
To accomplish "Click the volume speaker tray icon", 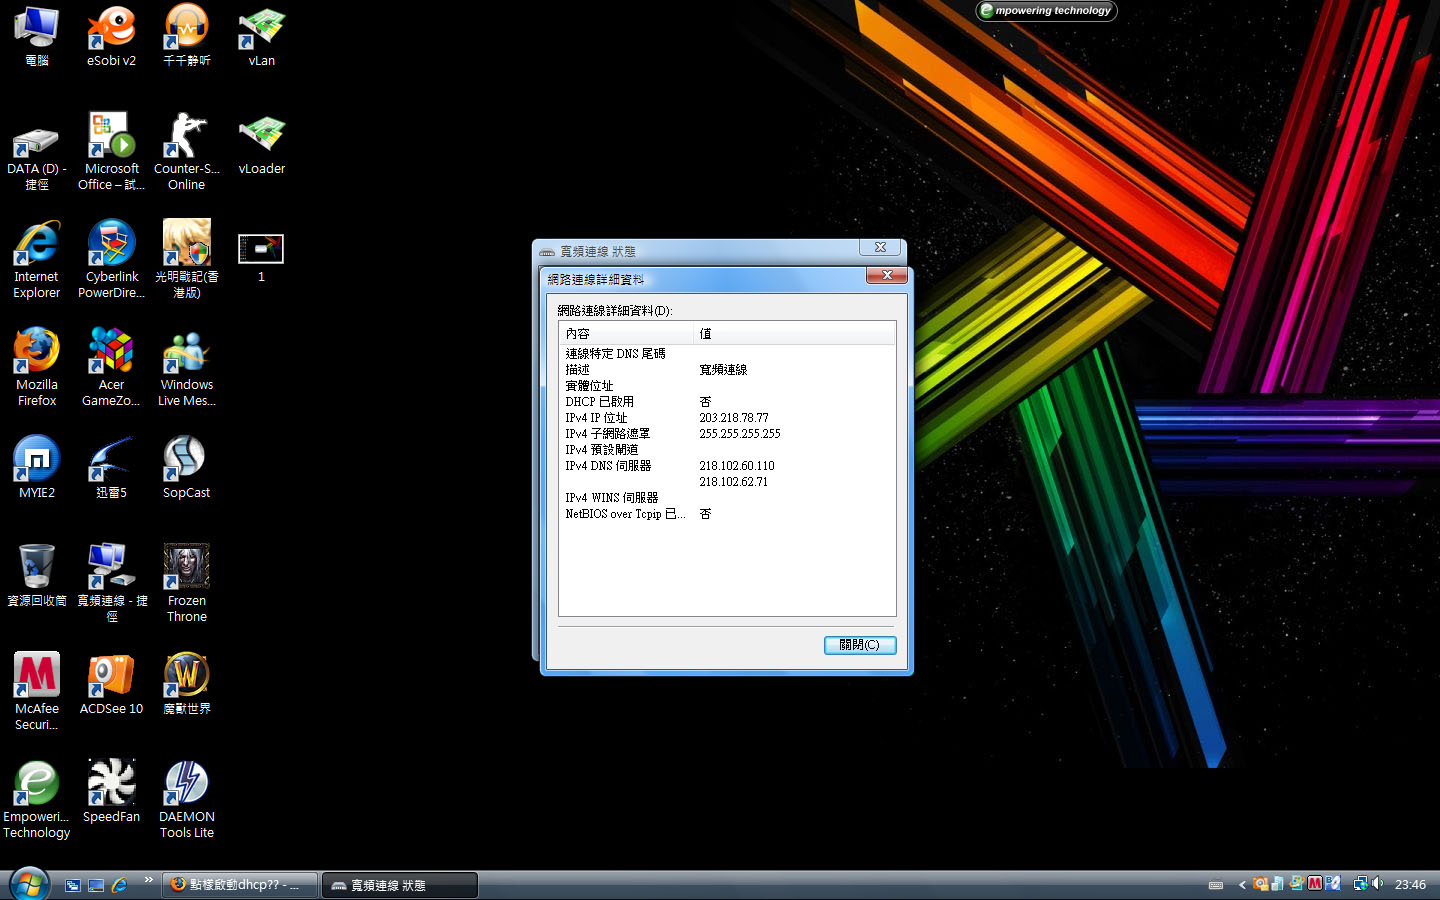I will tap(1377, 884).
